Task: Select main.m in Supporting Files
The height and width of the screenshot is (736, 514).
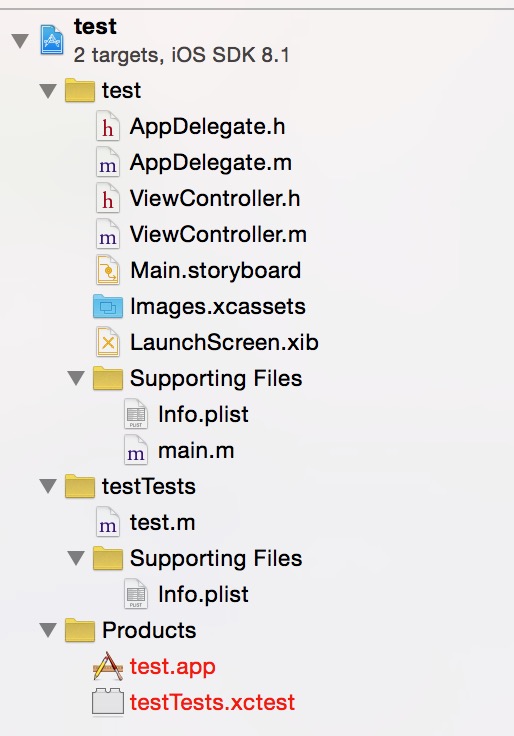Action: [x=196, y=451]
